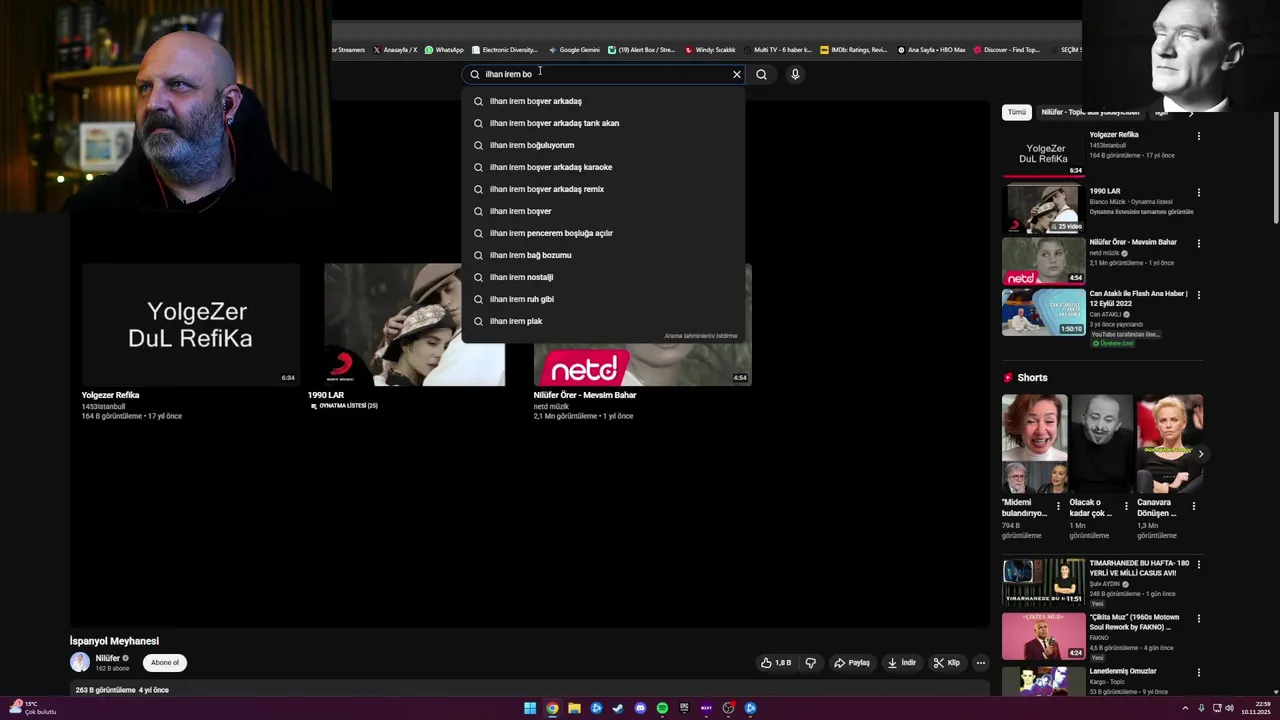Show more filter chips with arrow

pyautogui.click(x=1190, y=113)
